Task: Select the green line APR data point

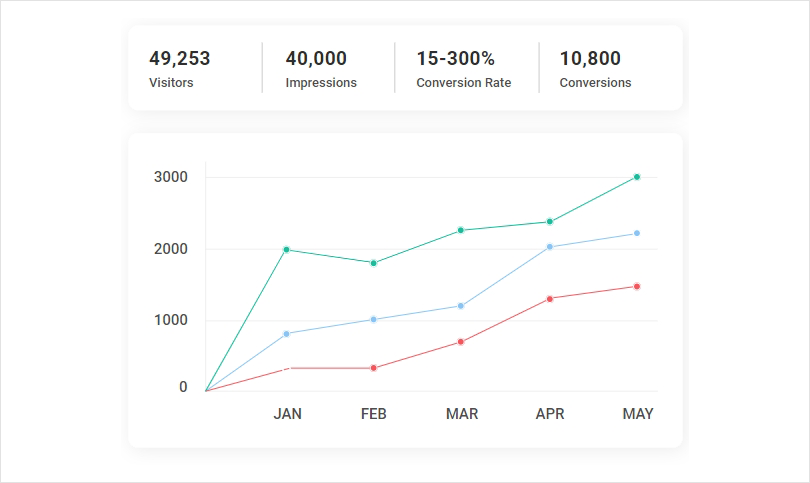Action: click(x=550, y=222)
